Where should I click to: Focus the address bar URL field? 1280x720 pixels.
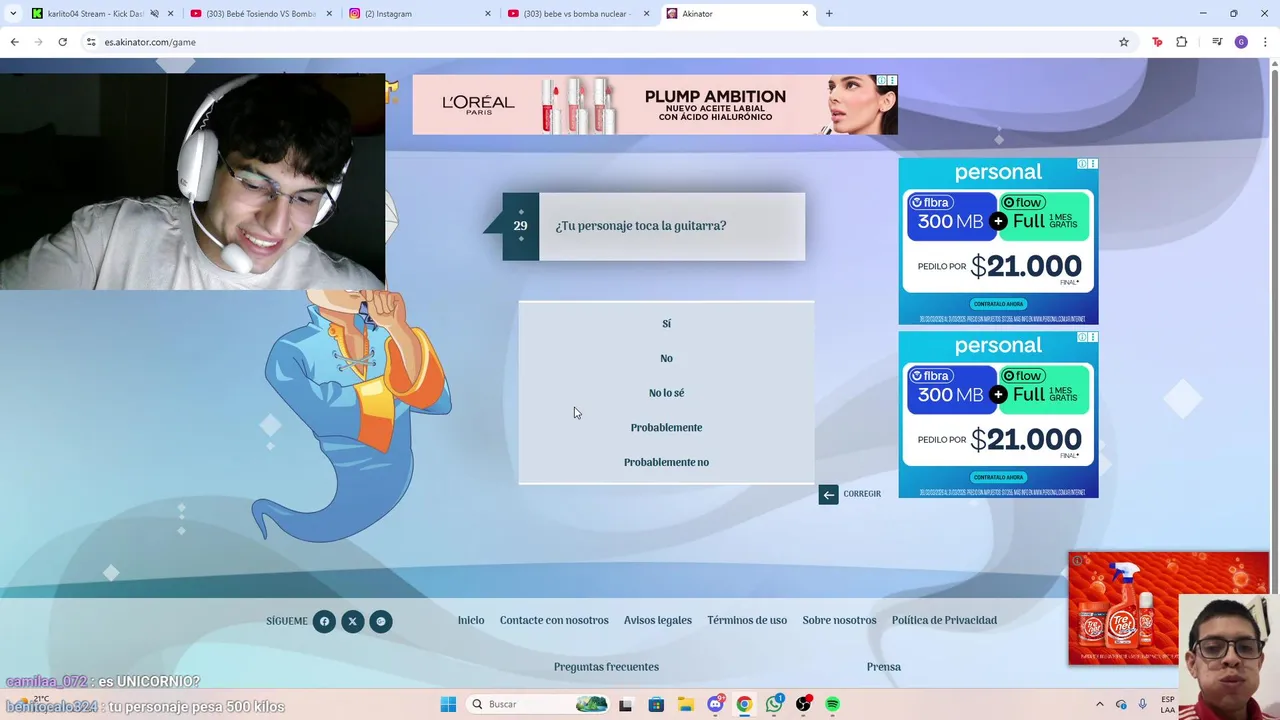pos(600,42)
